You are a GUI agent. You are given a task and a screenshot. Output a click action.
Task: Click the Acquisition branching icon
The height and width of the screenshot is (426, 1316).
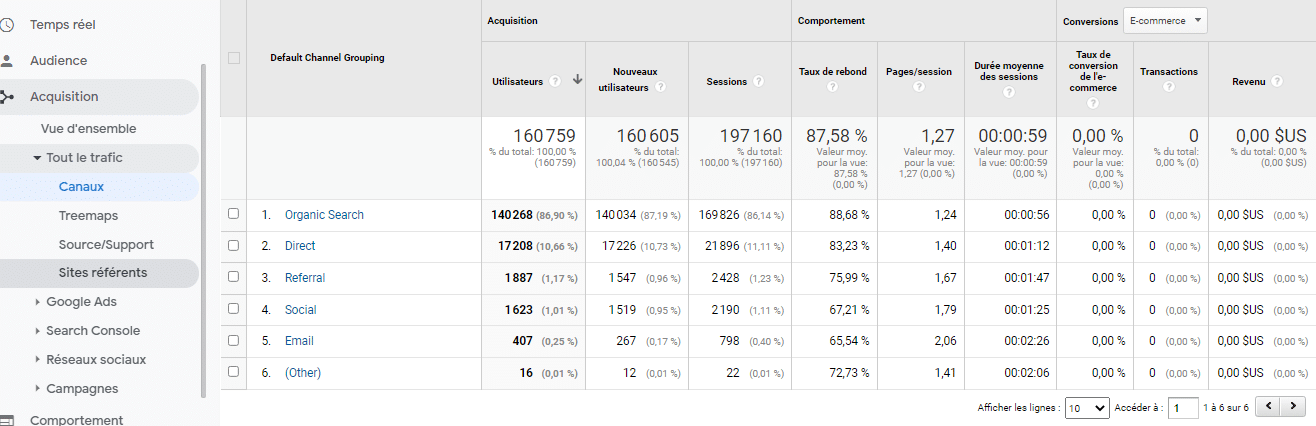point(7,97)
